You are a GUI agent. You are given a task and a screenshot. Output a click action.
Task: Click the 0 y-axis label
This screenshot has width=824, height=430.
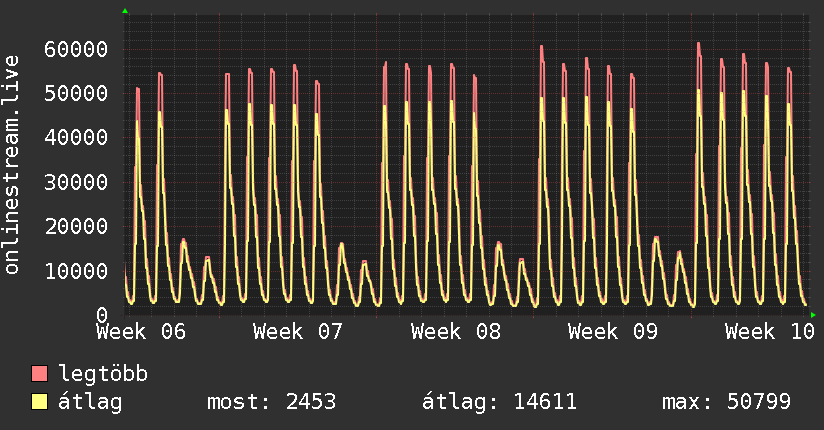tap(102, 315)
